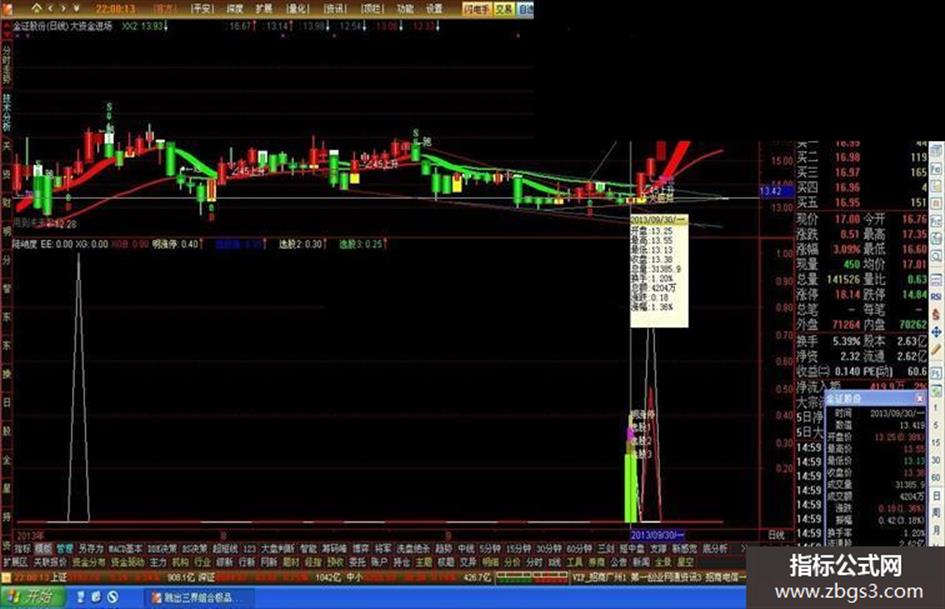Select daily 日 period in right toolbar
The height and width of the screenshot is (609, 945).
936,496
